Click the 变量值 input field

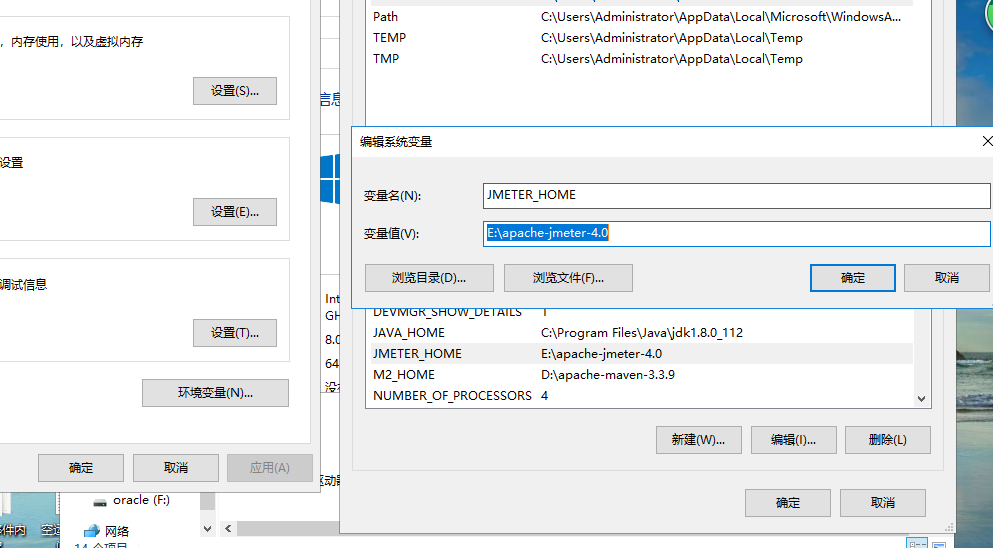[x=737, y=234]
